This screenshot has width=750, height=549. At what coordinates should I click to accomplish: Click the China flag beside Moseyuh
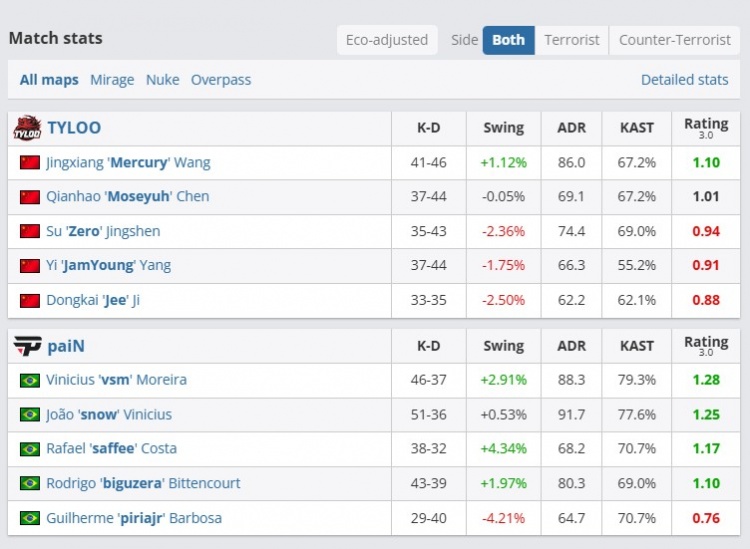pos(30,197)
